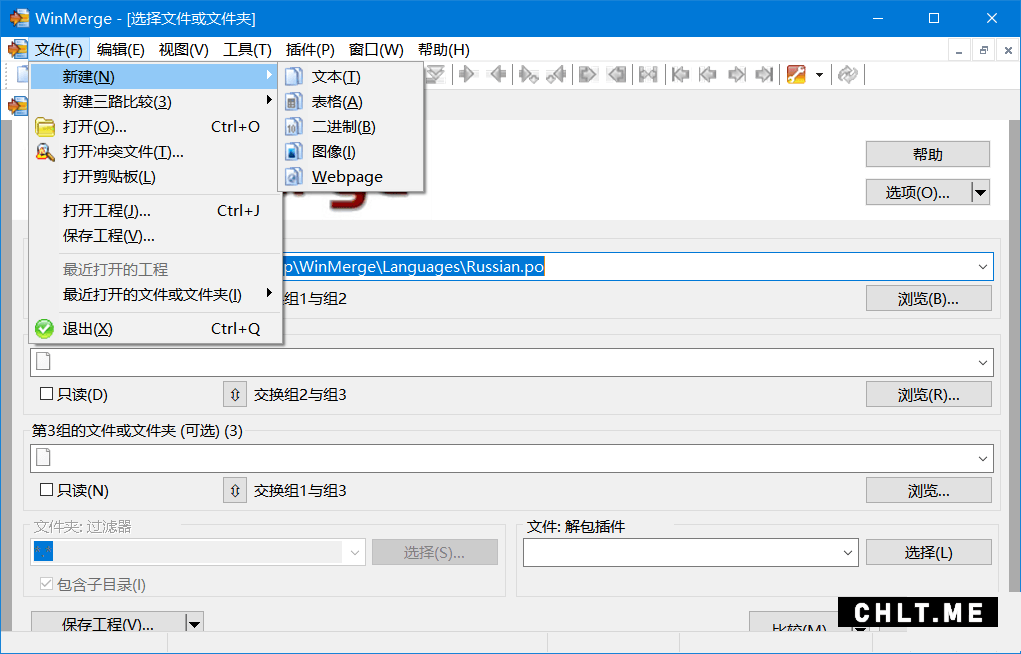Open the 插件(P) menu
Screen dimensions: 1021x654
pos(310,50)
